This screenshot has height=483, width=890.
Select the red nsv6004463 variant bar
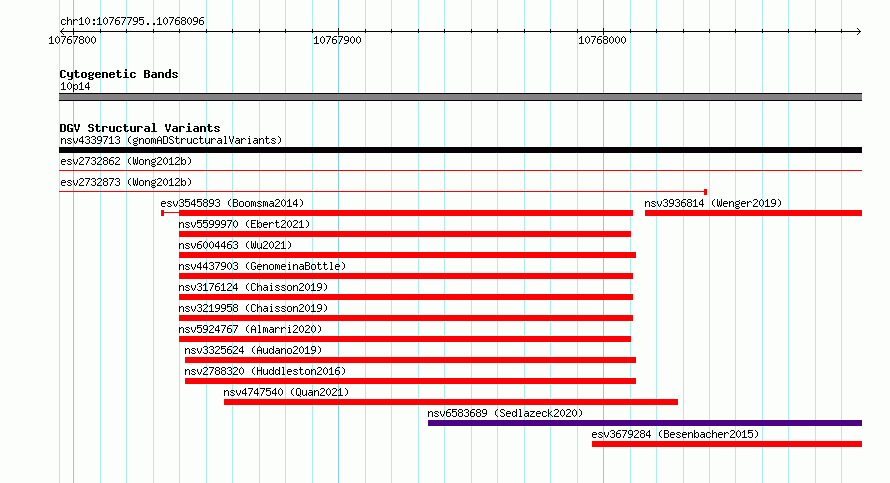(x=407, y=255)
